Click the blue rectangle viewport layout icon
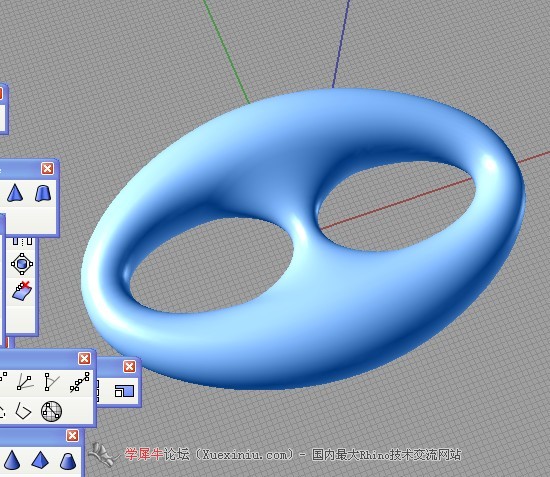This screenshot has height=477, width=550. (x=125, y=390)
